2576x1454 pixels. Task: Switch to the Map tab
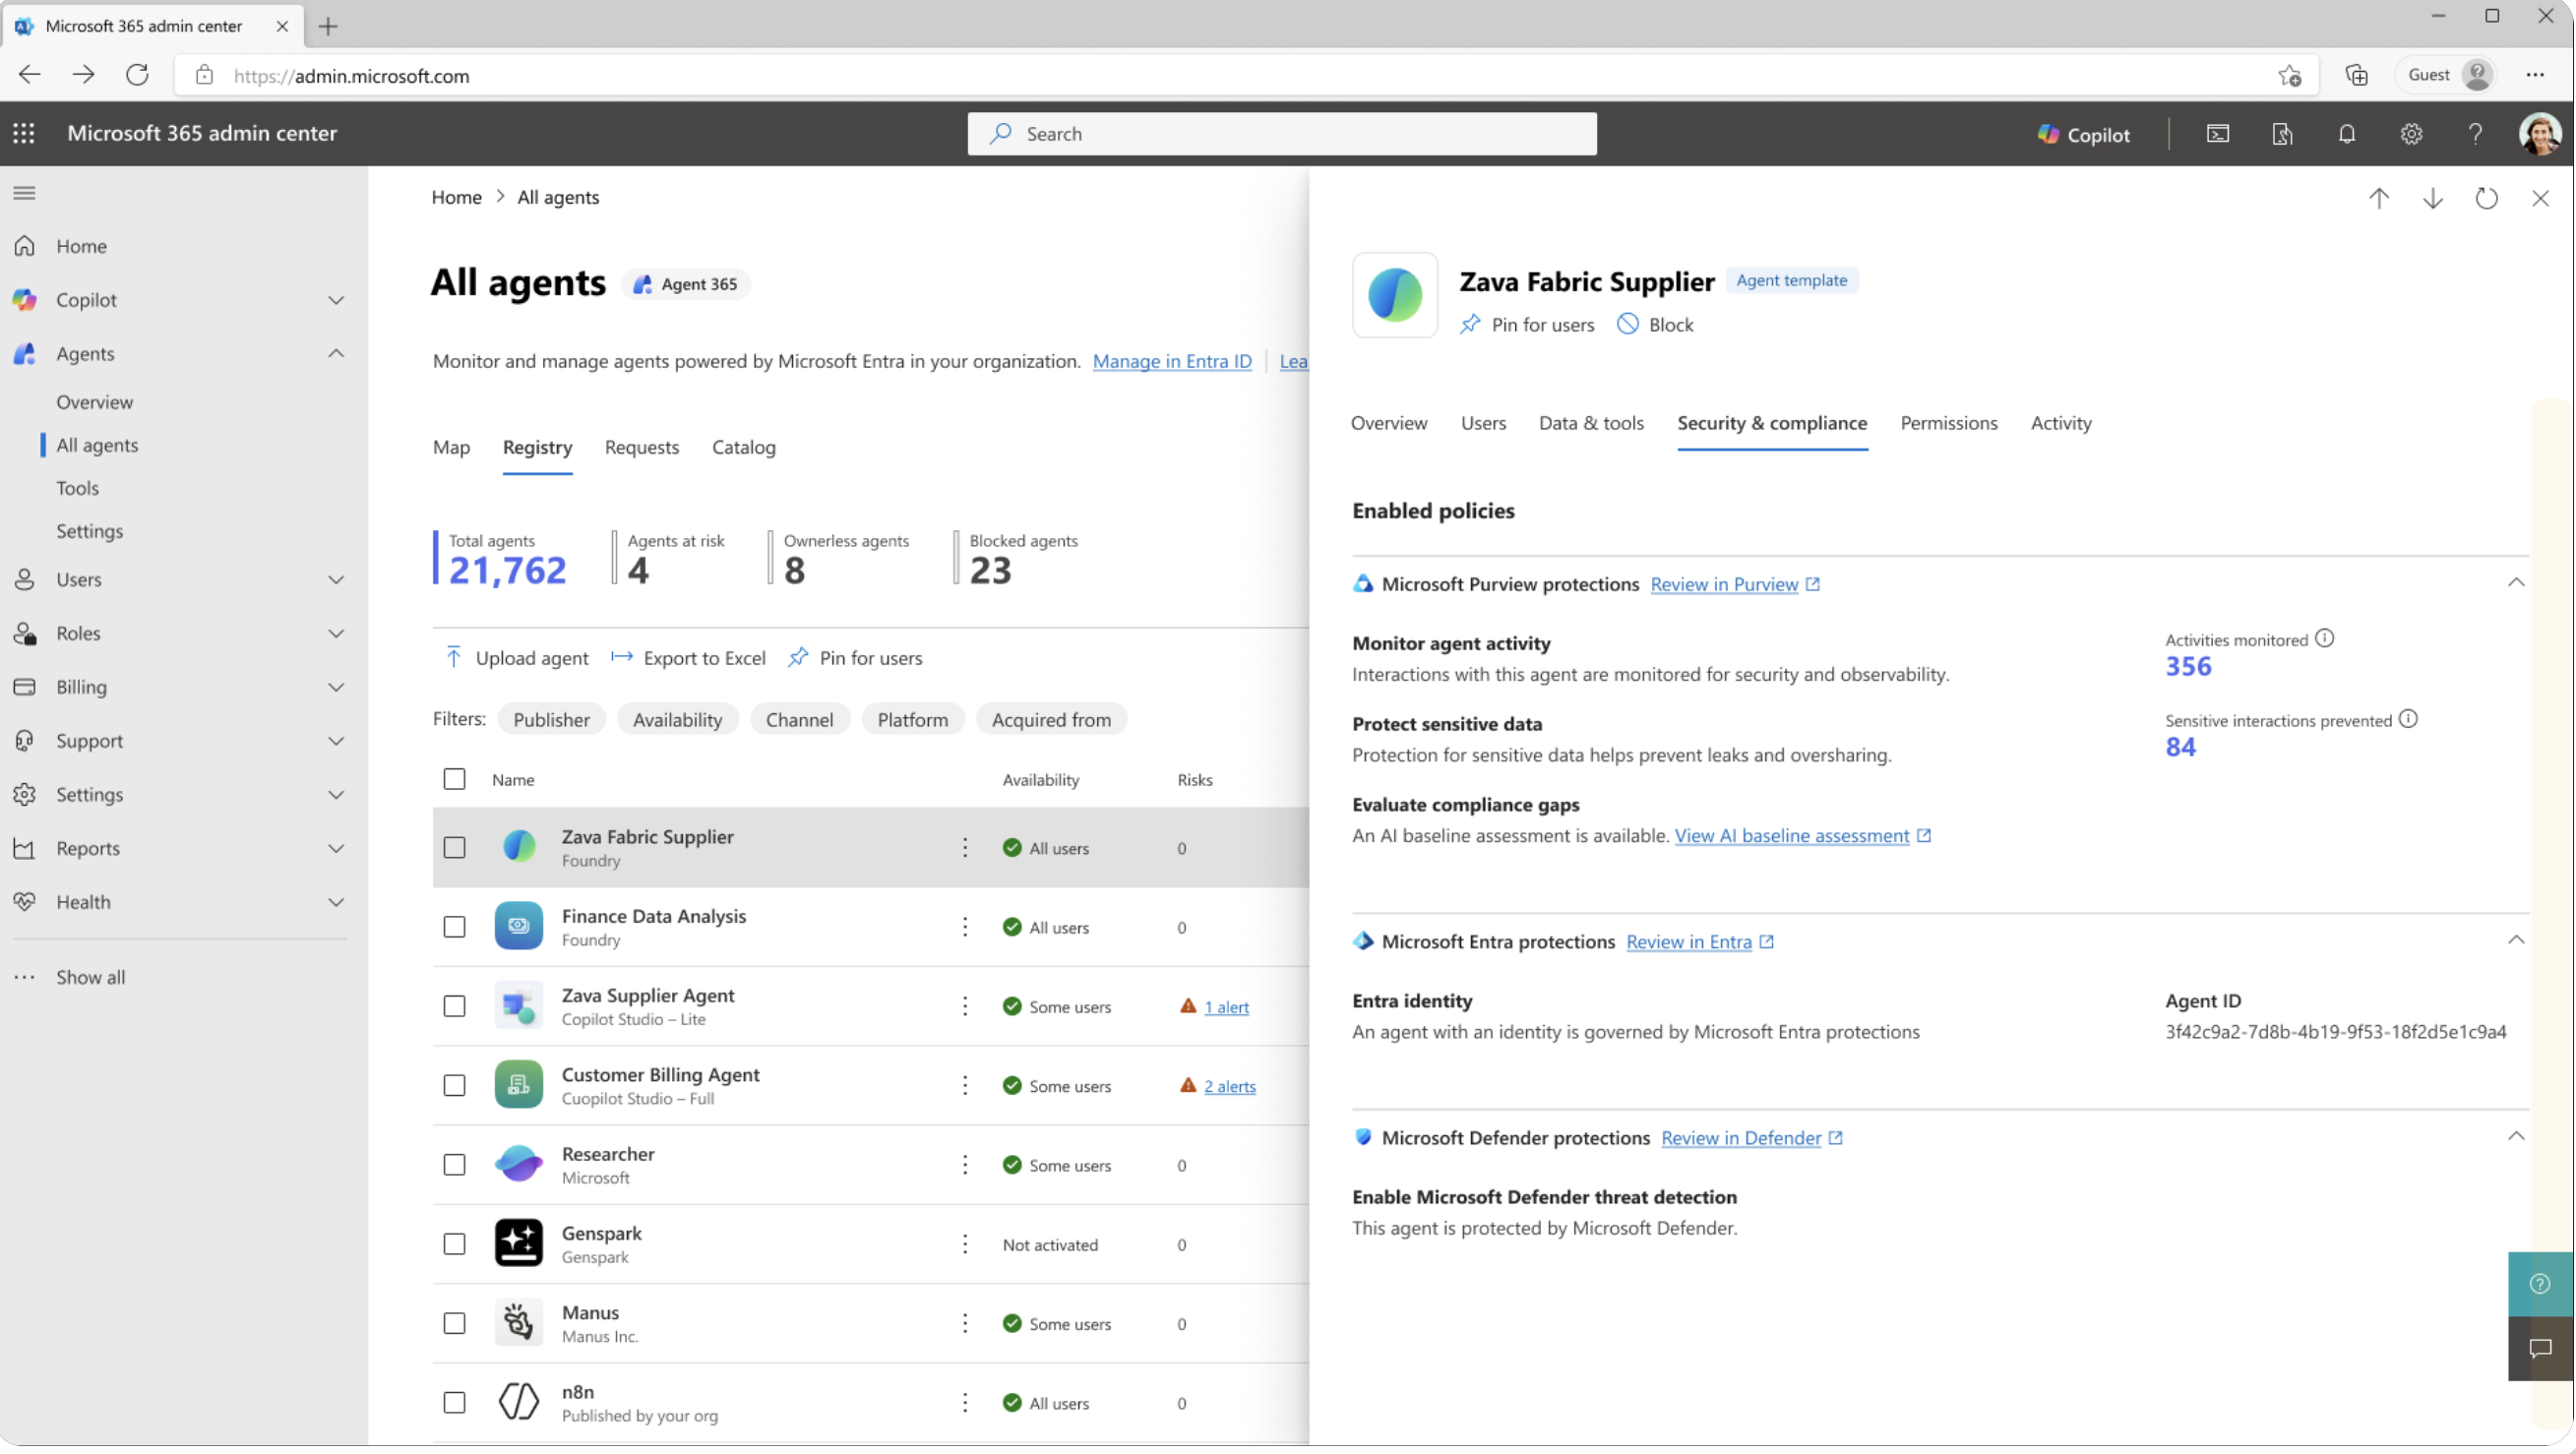click(452, 448)
